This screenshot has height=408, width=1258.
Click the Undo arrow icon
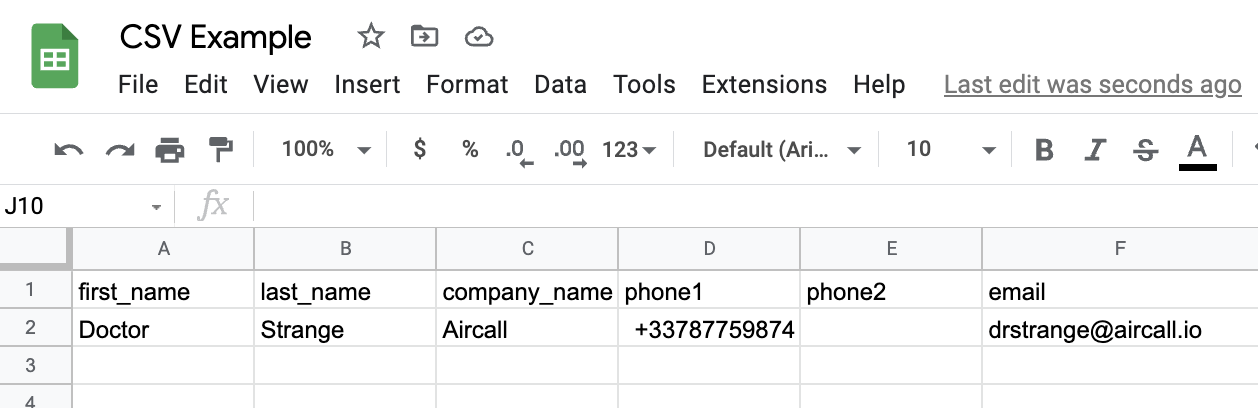point(69,150)
